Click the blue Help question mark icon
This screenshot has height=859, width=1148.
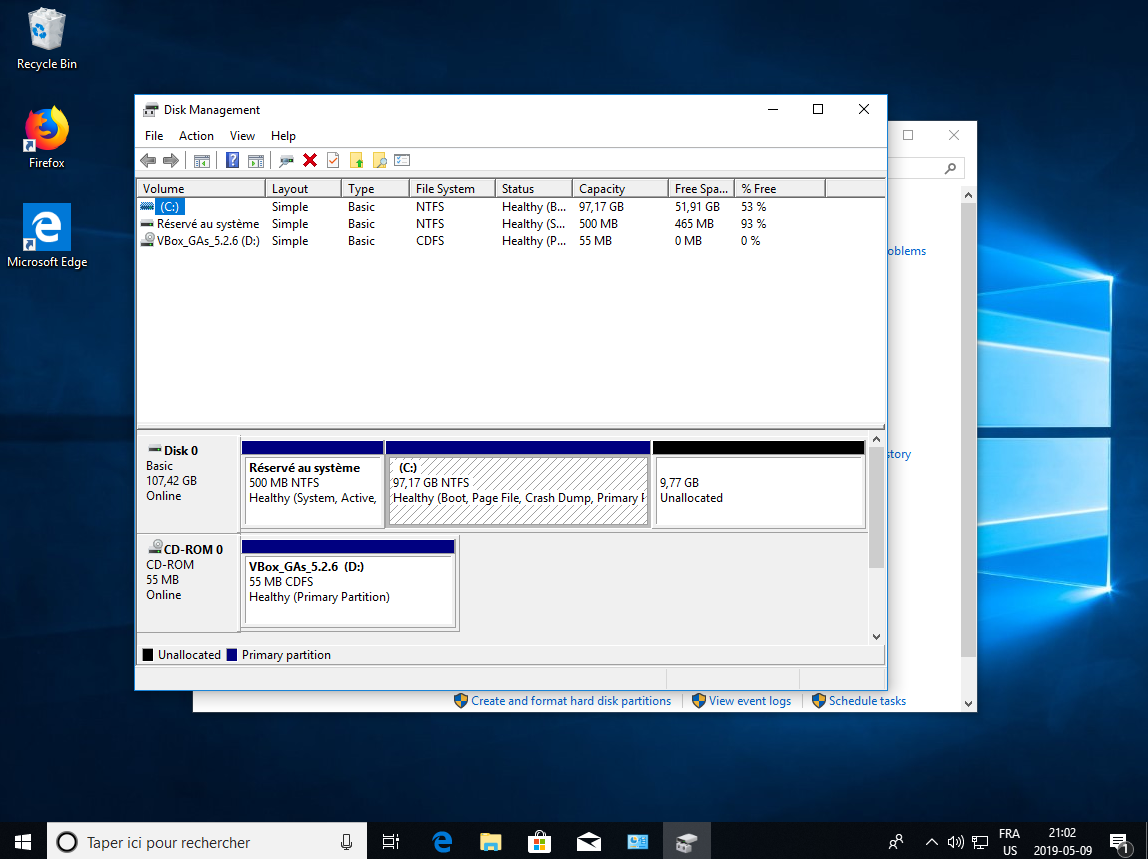point(232,160)
